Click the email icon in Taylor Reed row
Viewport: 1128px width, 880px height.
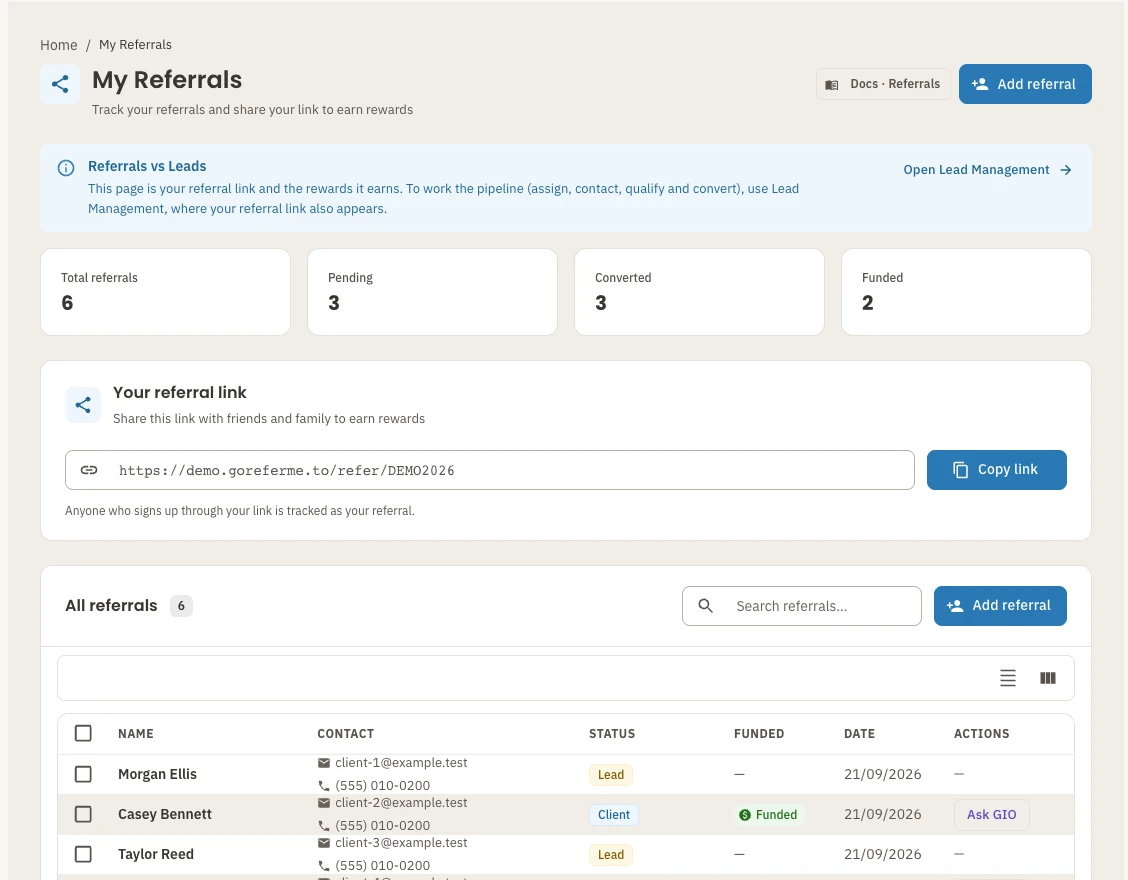pyautogui.click(x=324, y=843)
